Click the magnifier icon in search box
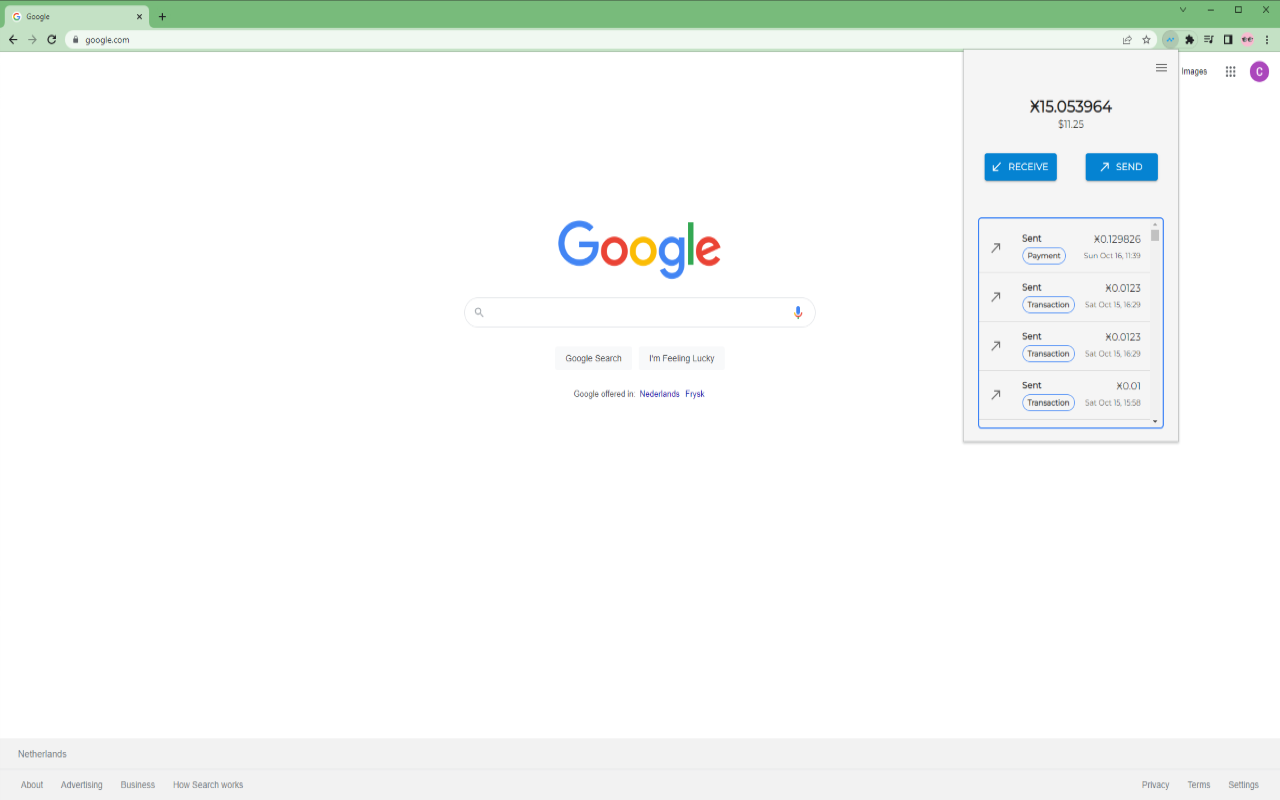Viewport: 1280px width, 800px height. point(479,312)
